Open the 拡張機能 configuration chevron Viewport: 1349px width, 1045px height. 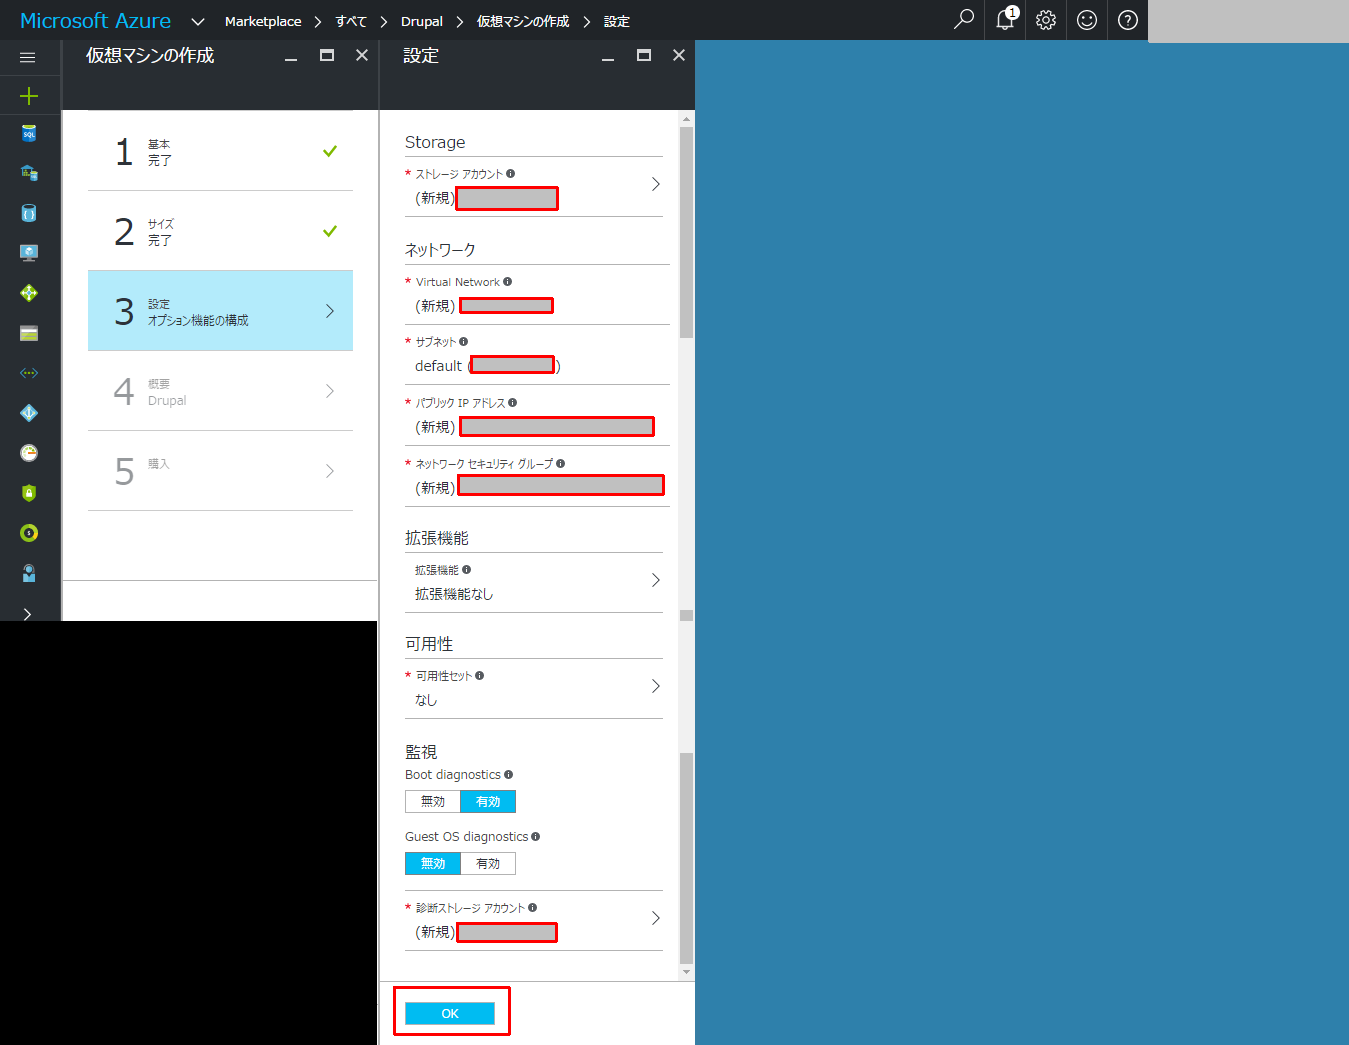656,580
